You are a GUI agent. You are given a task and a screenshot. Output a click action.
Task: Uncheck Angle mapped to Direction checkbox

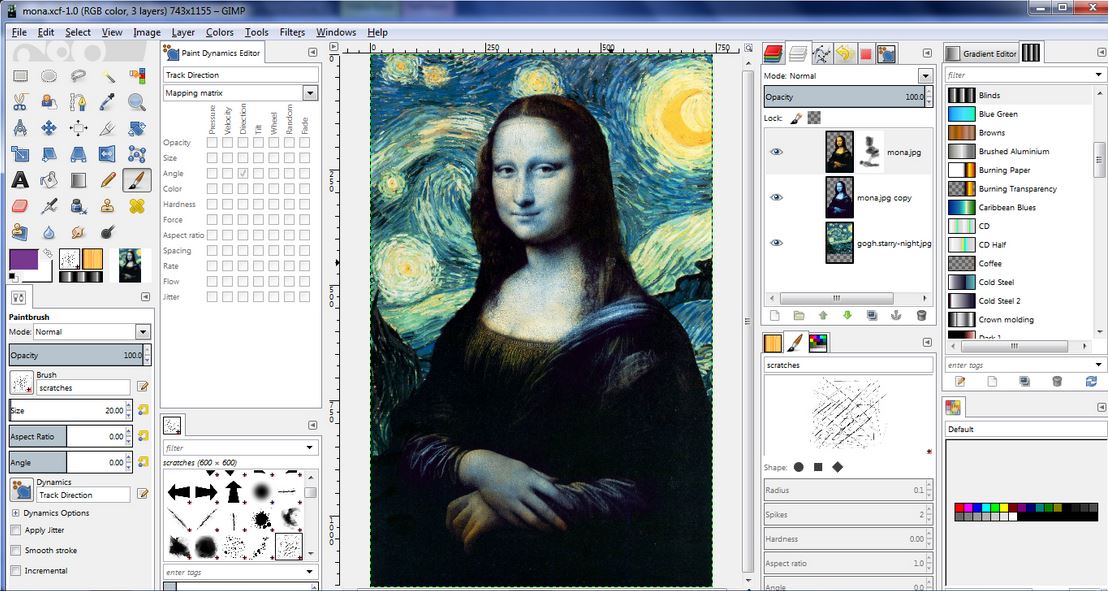[x=243, y=173]
